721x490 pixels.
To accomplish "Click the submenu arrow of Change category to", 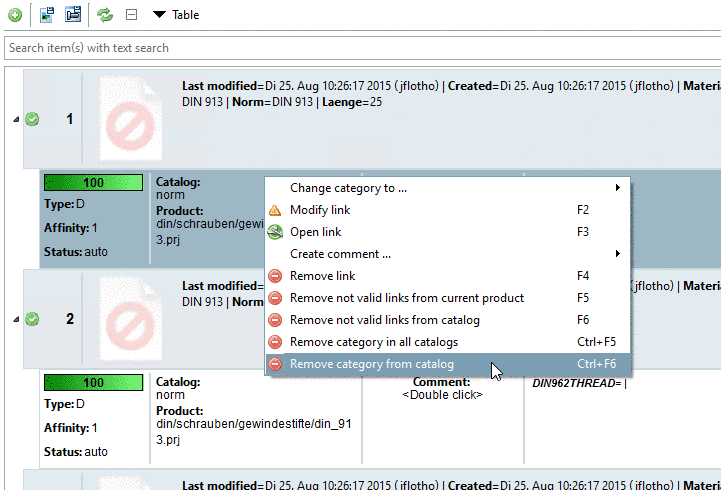I will [618, 188].
